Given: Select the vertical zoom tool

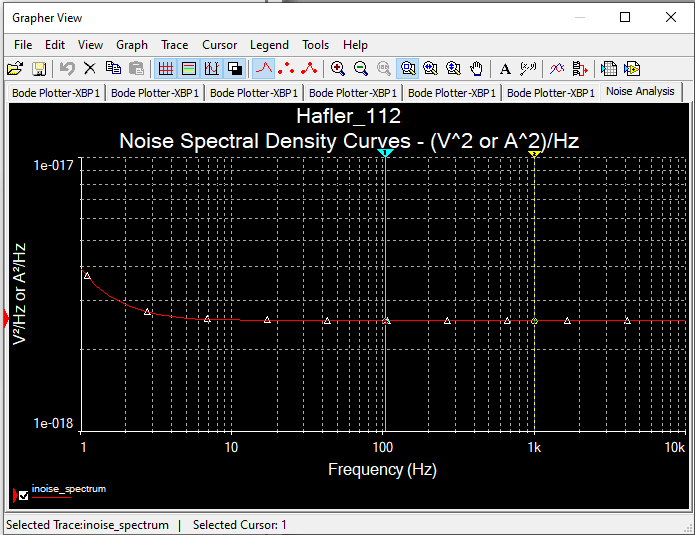Looking at the screenshot, I should (x=453, y=69).
